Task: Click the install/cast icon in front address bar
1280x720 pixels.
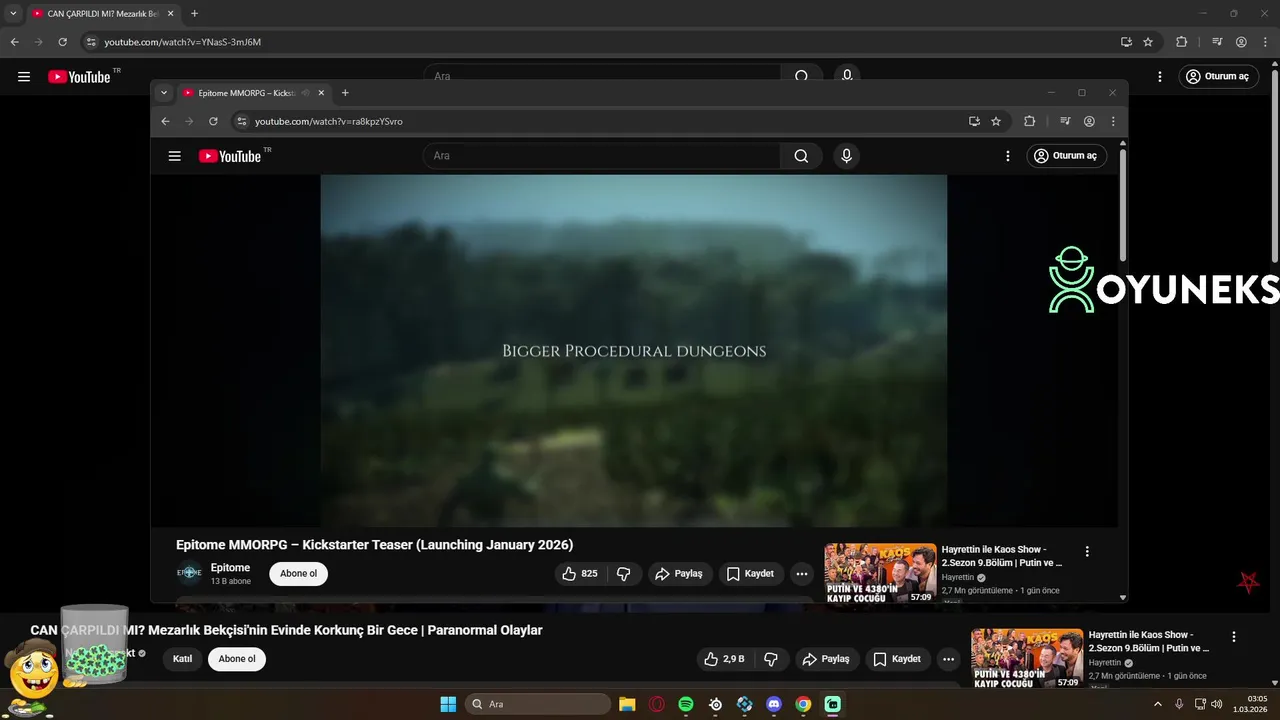Action: [x=974, y=121]
